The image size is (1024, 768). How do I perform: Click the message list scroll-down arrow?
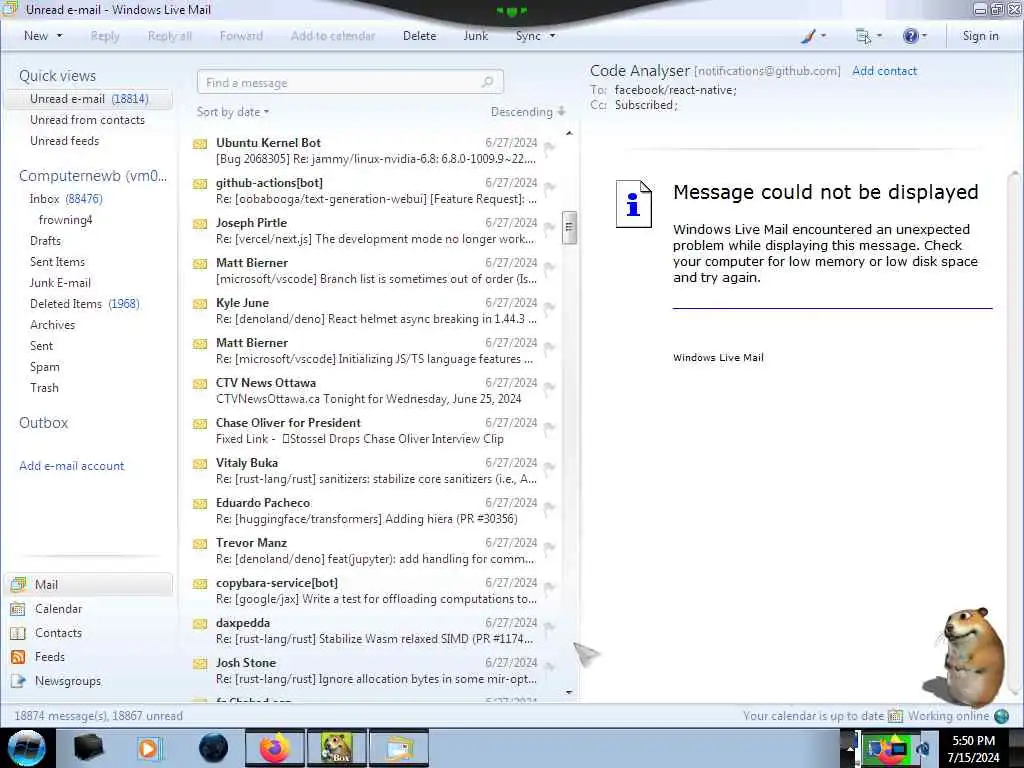click(569, 692)
